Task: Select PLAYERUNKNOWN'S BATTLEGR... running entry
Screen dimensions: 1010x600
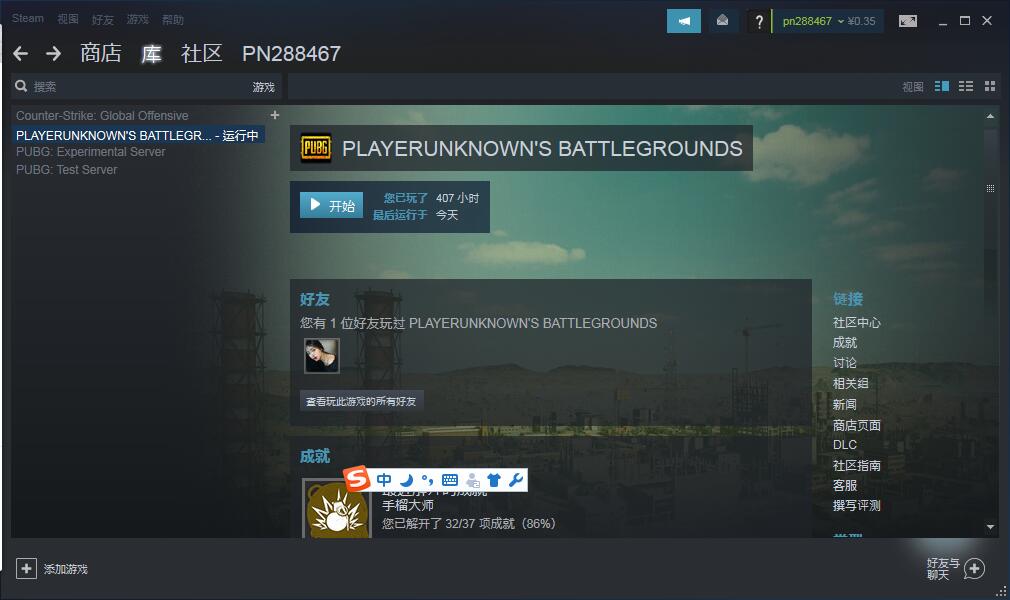Action: click(x=138, y=135)
